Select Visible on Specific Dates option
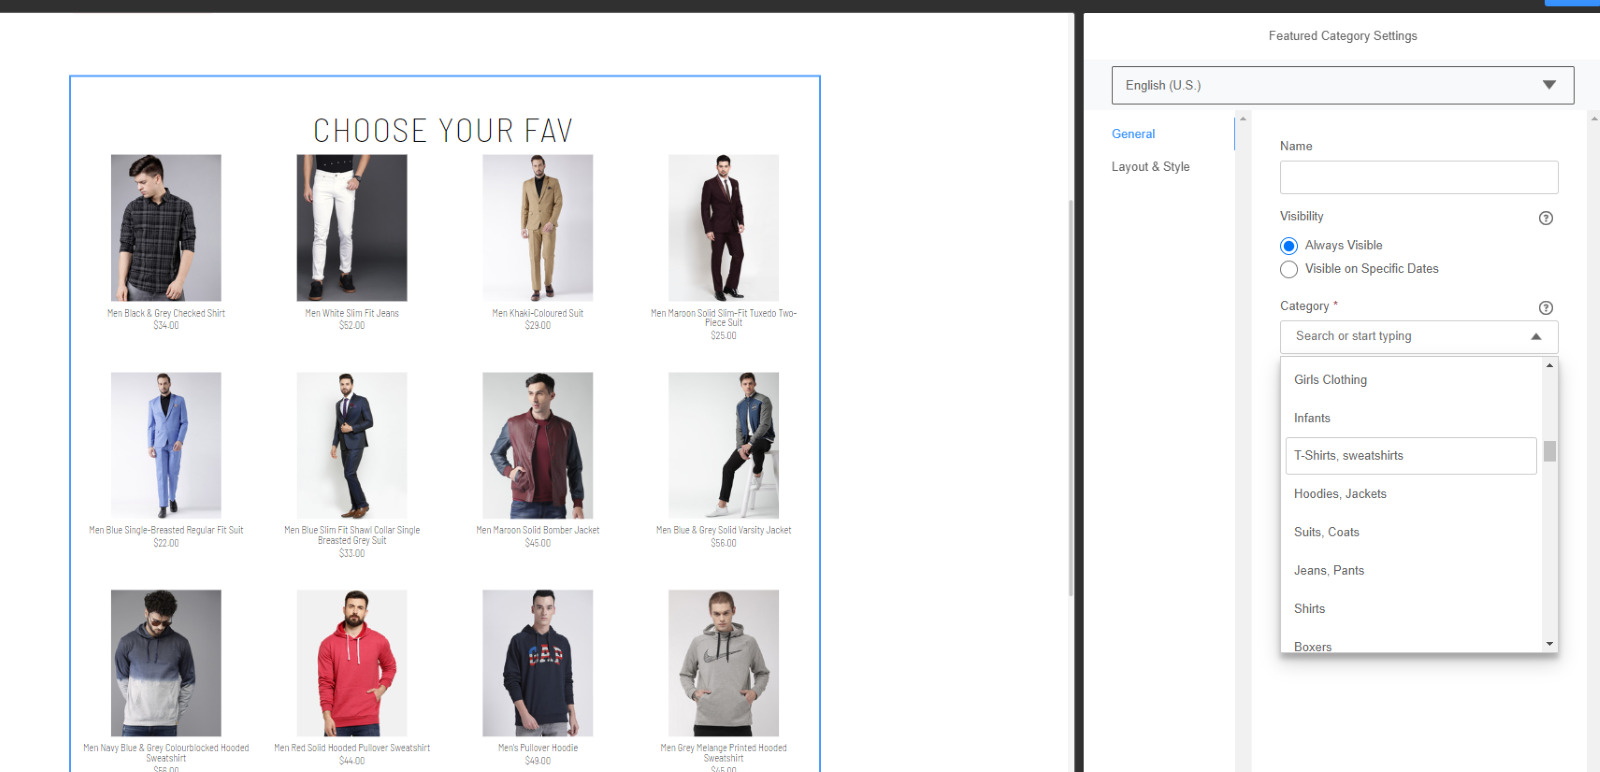 tap(1289, 269)
